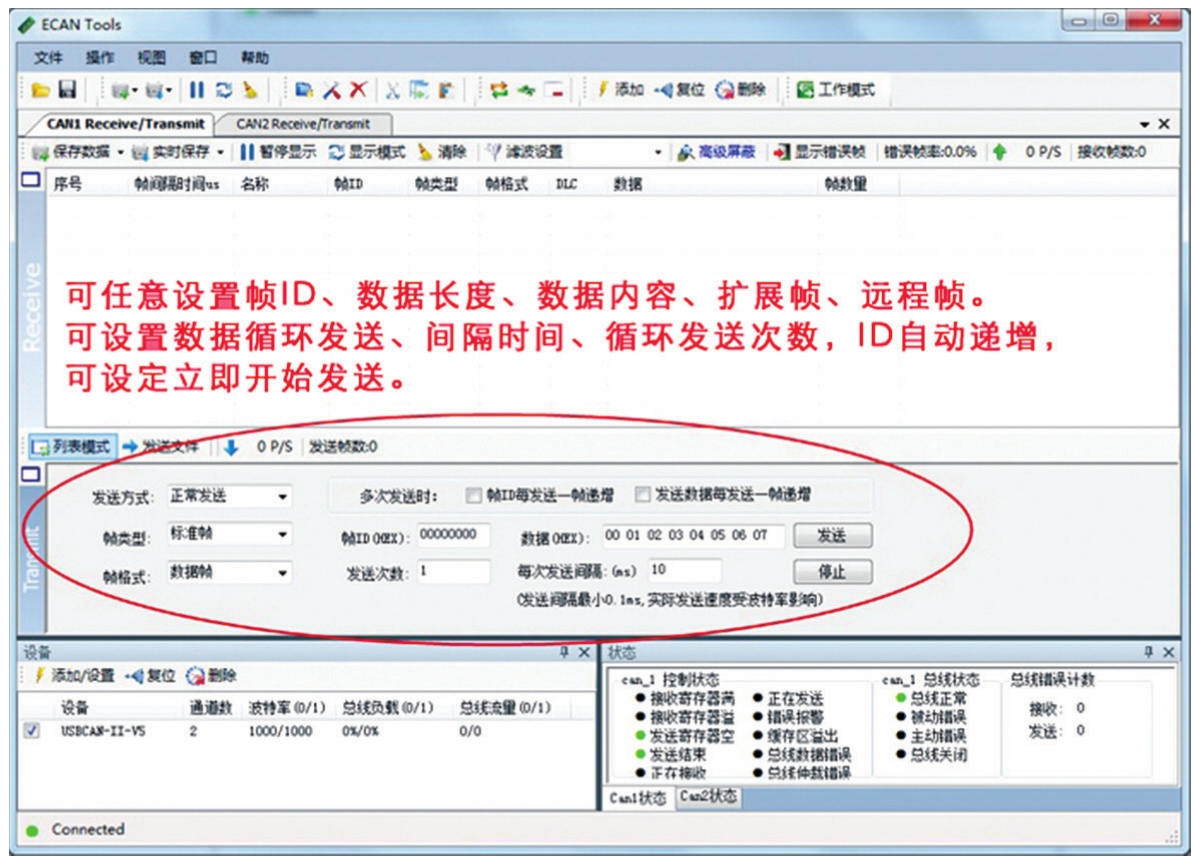Open the 发送方式 (send mode) dropdown
The image size is (1195, 860).
click(283, 496)
